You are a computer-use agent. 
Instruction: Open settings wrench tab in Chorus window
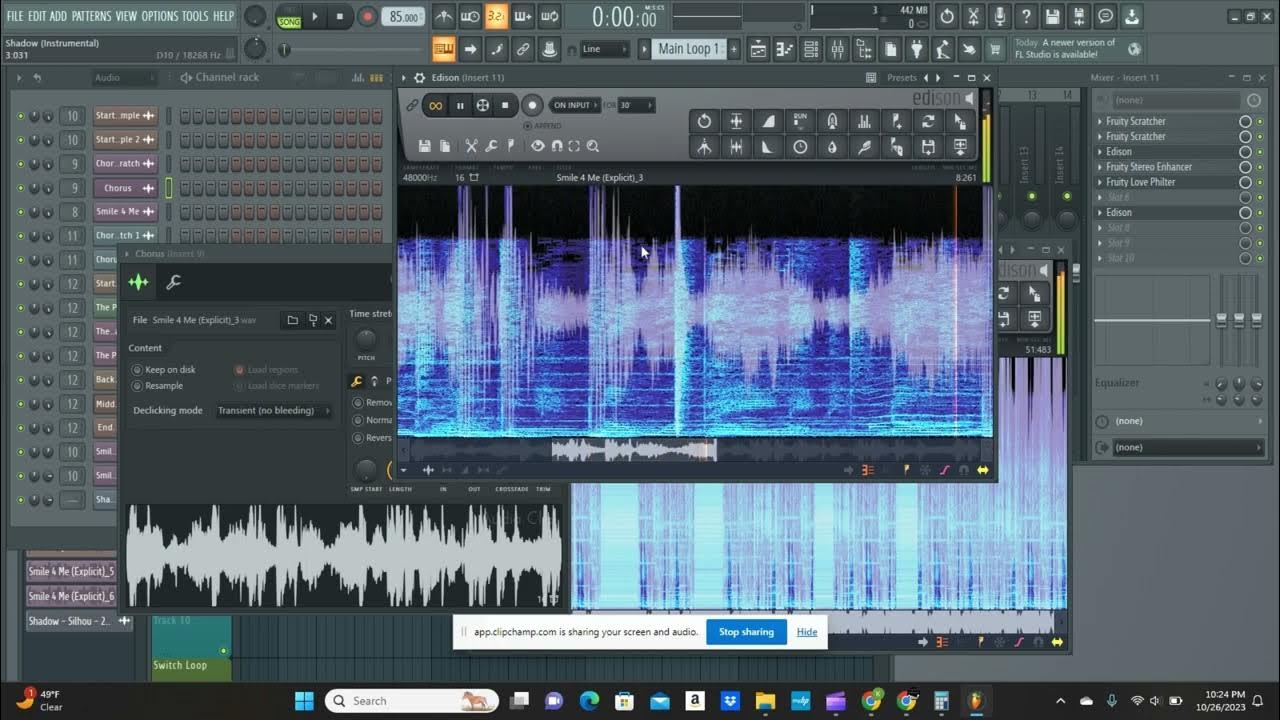pos(173,283)
